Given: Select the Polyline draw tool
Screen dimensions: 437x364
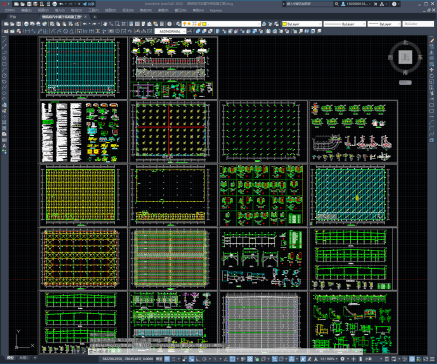Looking at the screenshot, I should (4, 52).
